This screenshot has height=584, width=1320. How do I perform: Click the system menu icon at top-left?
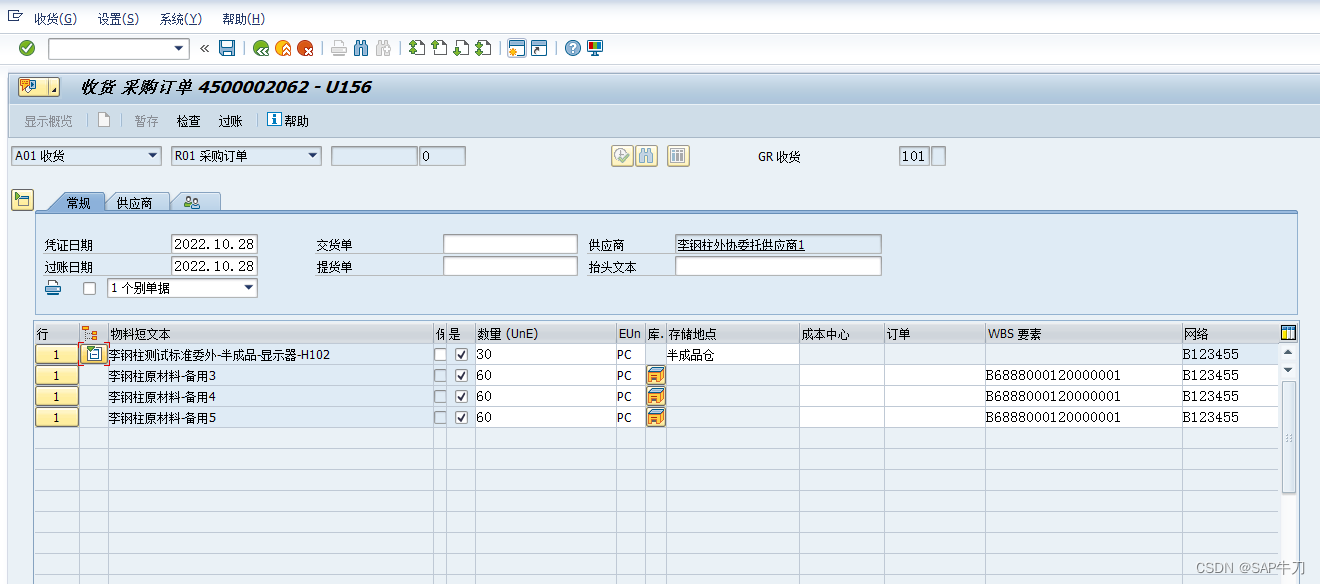tap(15, 17)
